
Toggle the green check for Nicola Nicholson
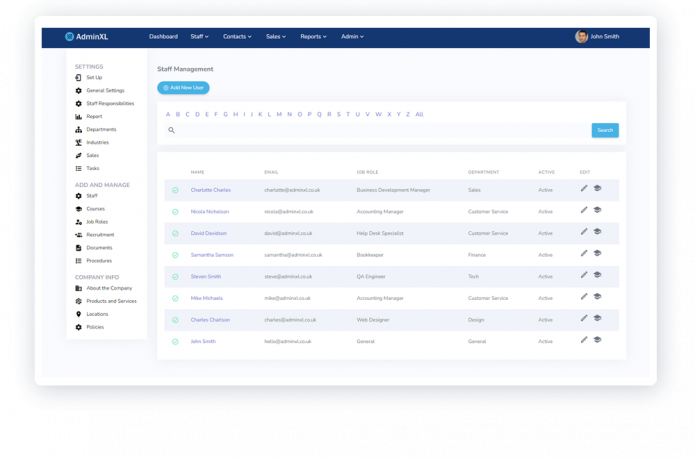pos(176,212)
